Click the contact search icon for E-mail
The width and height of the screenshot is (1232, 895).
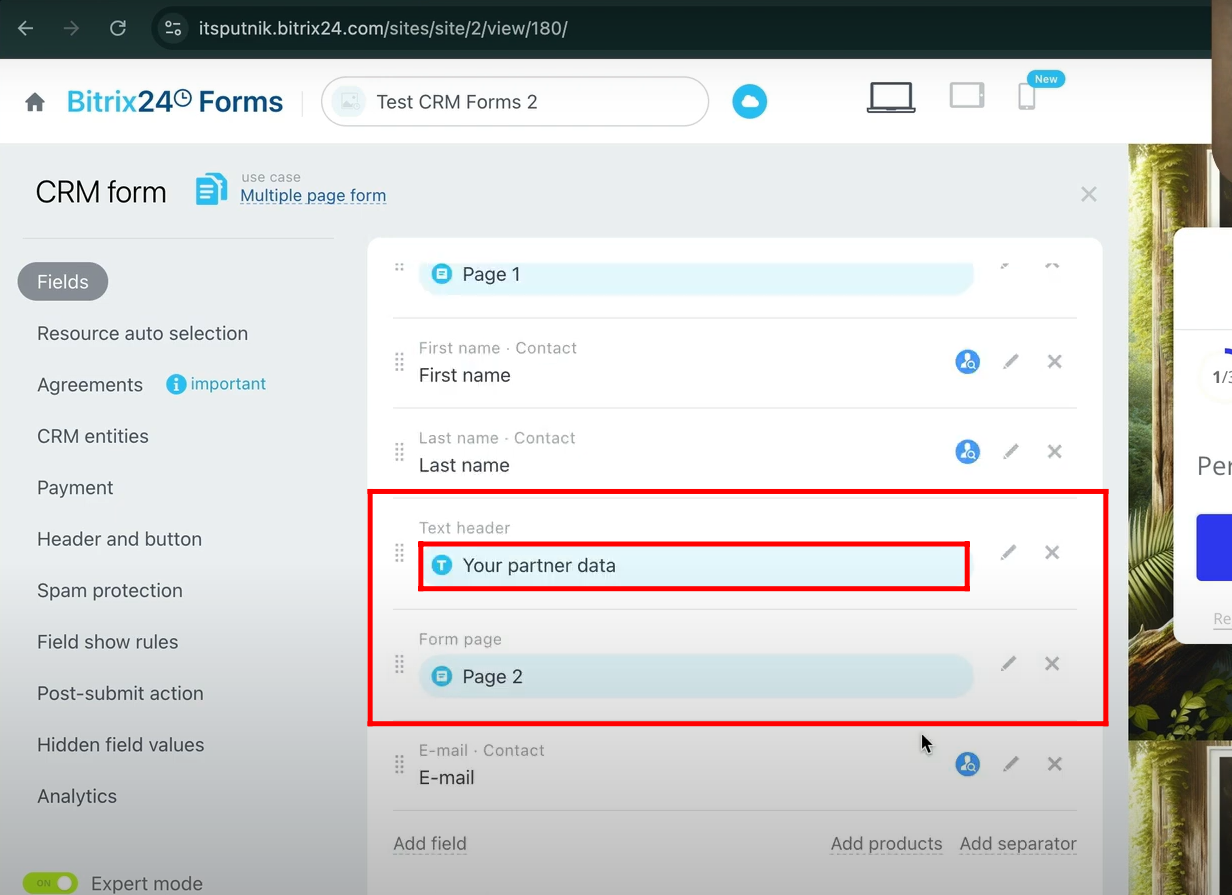(x=967, y=765)
